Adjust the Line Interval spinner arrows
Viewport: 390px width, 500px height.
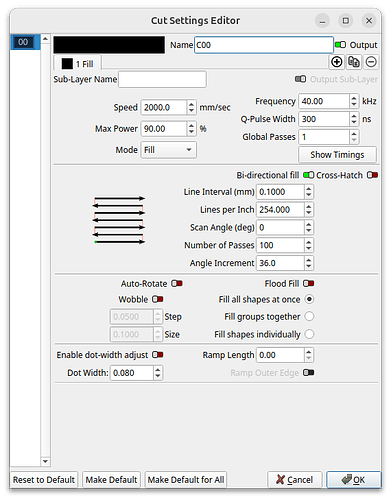click(x=309, y=192)
